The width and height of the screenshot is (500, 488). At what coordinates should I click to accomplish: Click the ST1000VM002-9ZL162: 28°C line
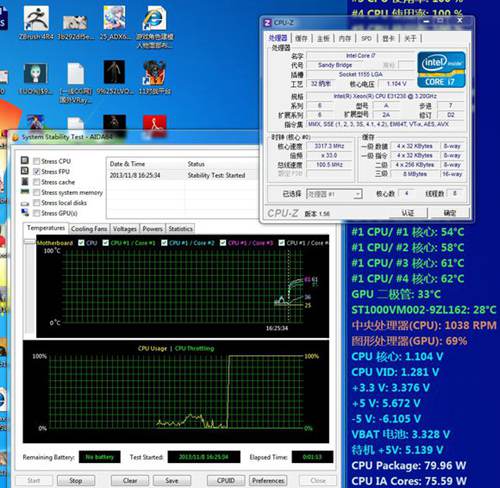424,310
